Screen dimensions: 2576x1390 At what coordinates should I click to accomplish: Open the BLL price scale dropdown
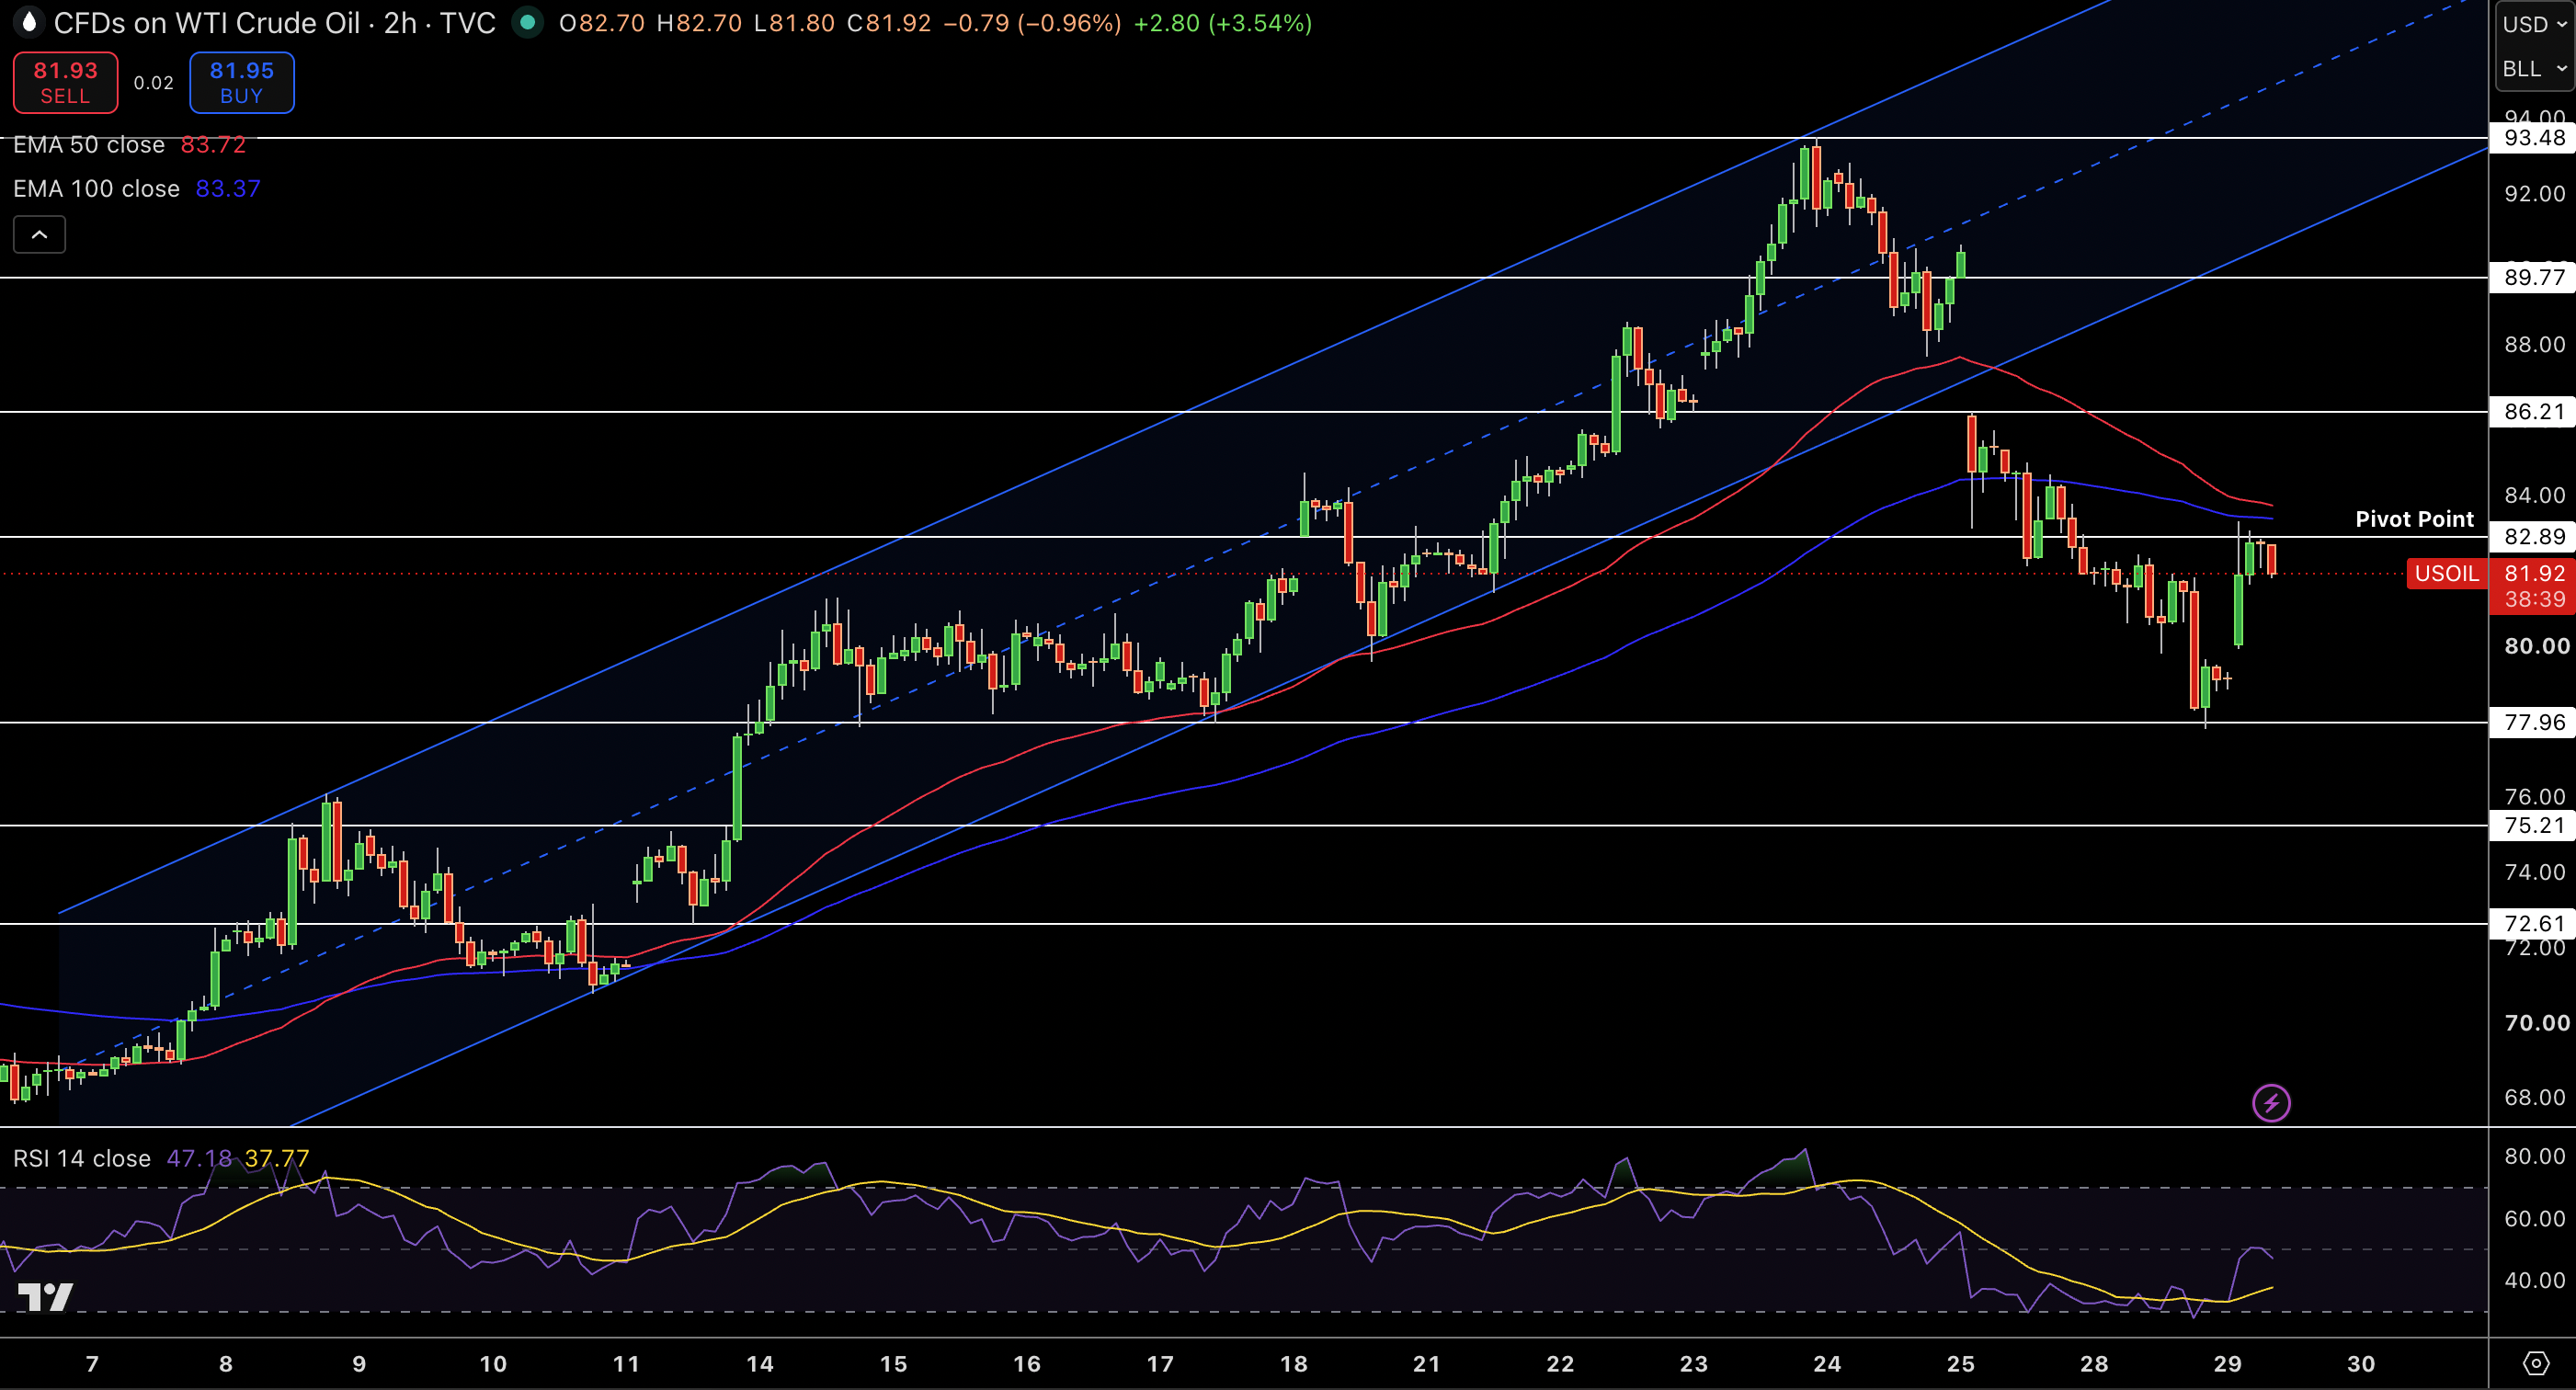pos(2534,69)
